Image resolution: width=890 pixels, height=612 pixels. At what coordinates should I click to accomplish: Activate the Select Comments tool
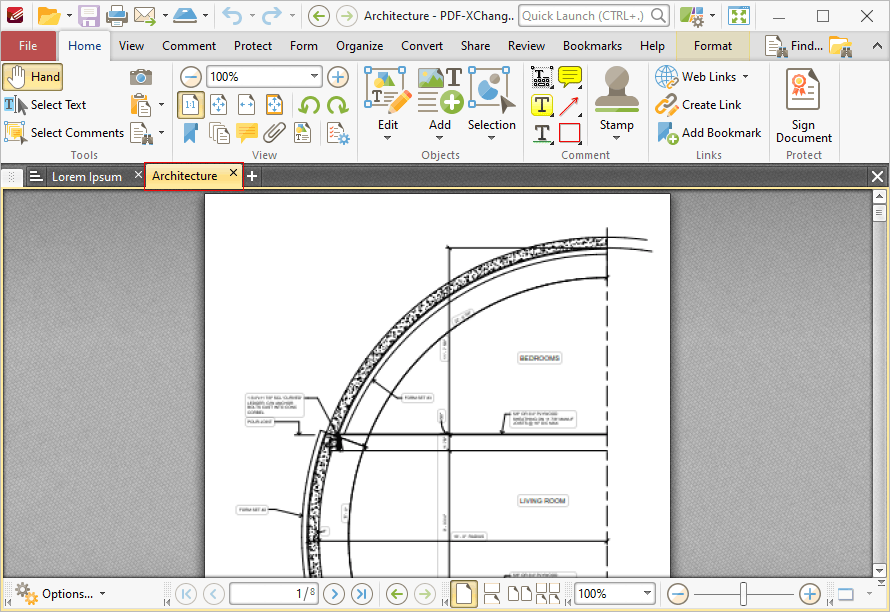click(x=64, y=133)
